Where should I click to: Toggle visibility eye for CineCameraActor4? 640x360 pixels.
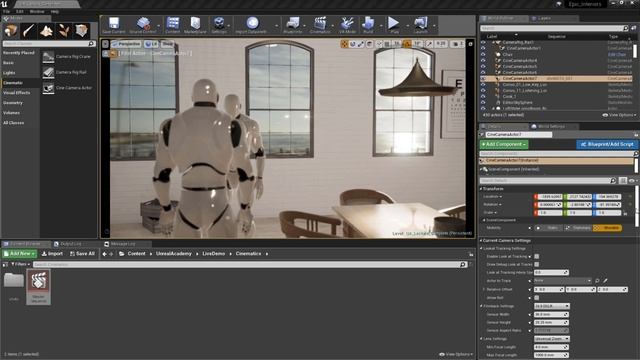pos(483,60)
